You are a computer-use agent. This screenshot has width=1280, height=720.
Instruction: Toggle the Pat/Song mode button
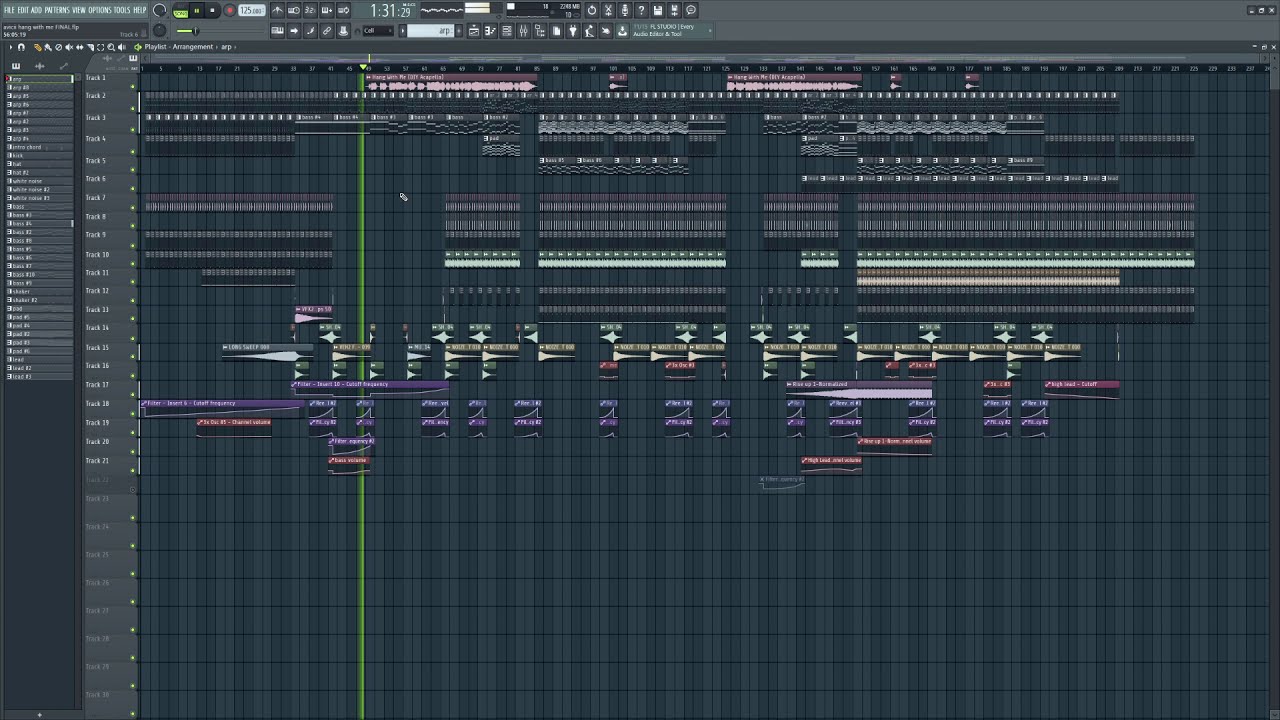coord(181,11)
